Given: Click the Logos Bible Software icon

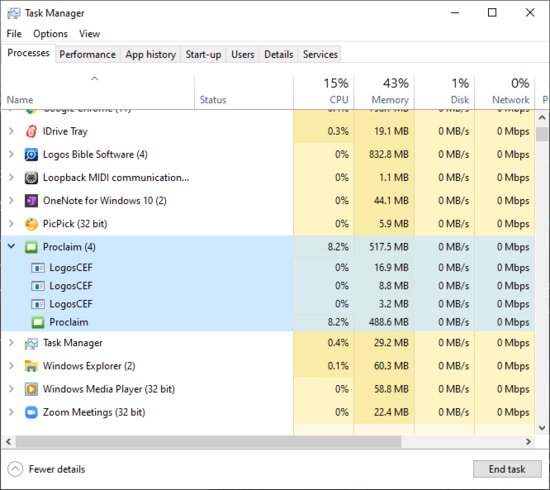Looking at the screenshot, I should [31, 155].
